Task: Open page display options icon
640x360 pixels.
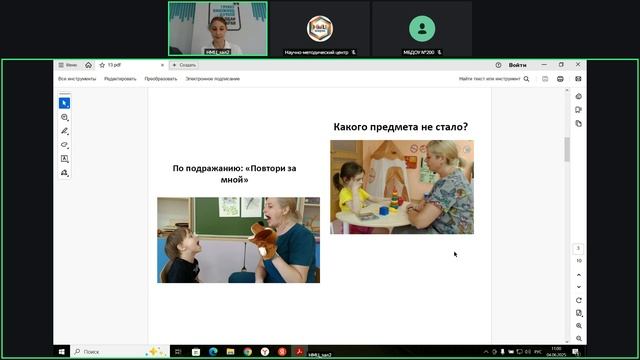Action: pos(579,313)
